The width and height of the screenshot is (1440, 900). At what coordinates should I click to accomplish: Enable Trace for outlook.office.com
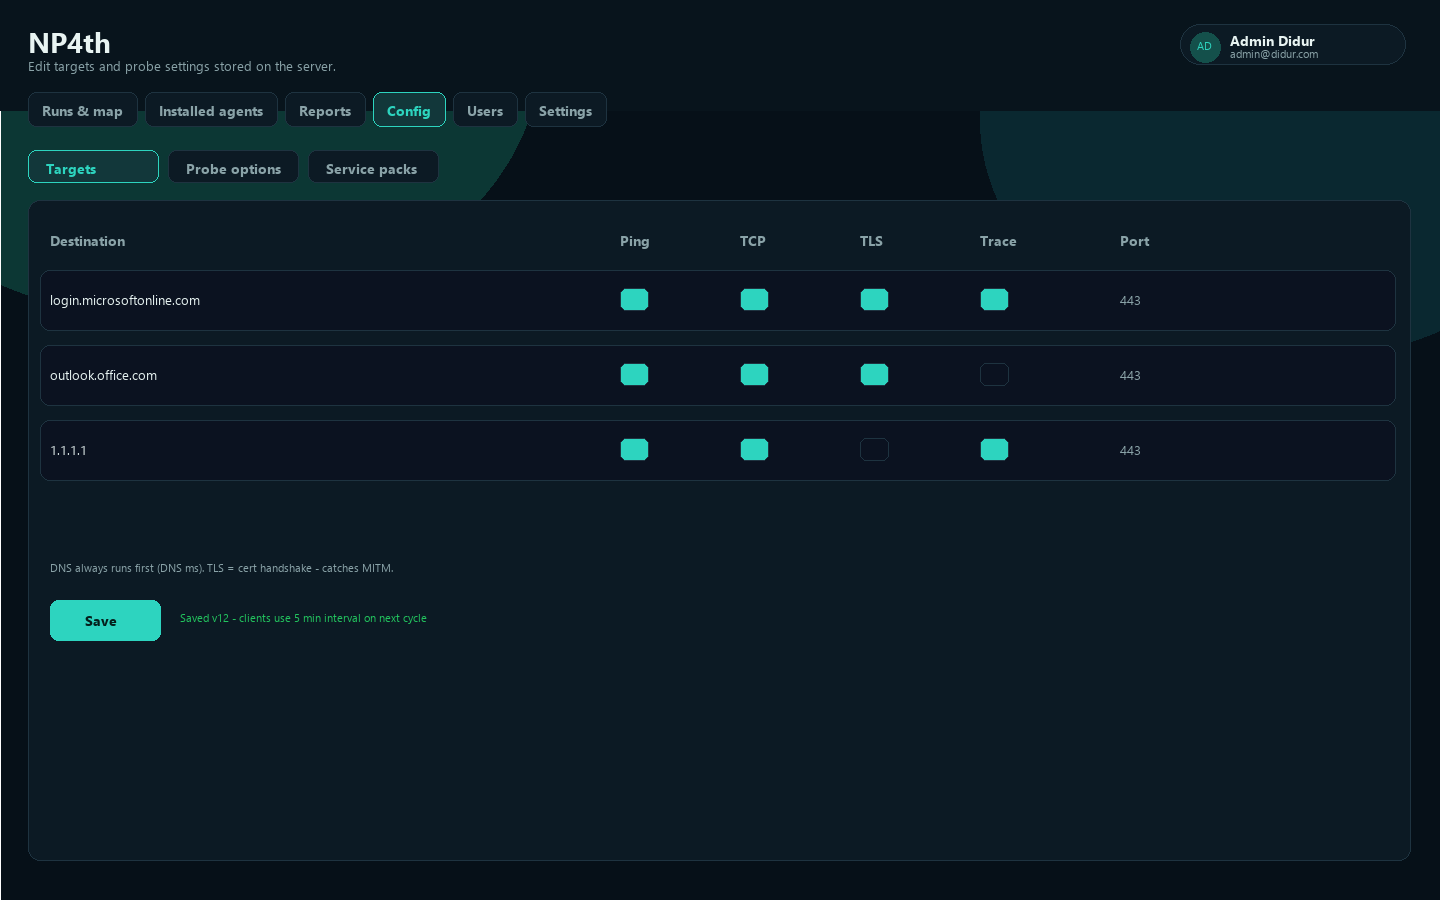coord(994,375)
